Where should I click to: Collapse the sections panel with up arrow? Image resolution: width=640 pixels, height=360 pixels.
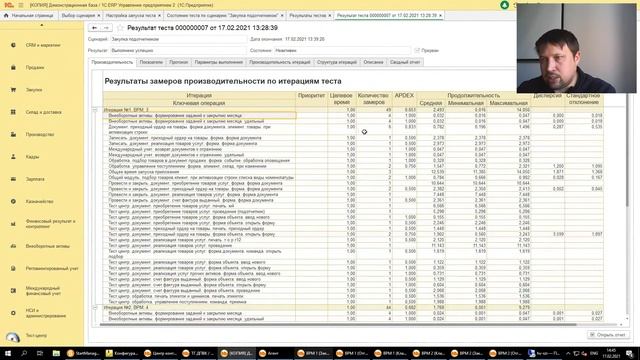pyautogui.click(x=42, y=25)
